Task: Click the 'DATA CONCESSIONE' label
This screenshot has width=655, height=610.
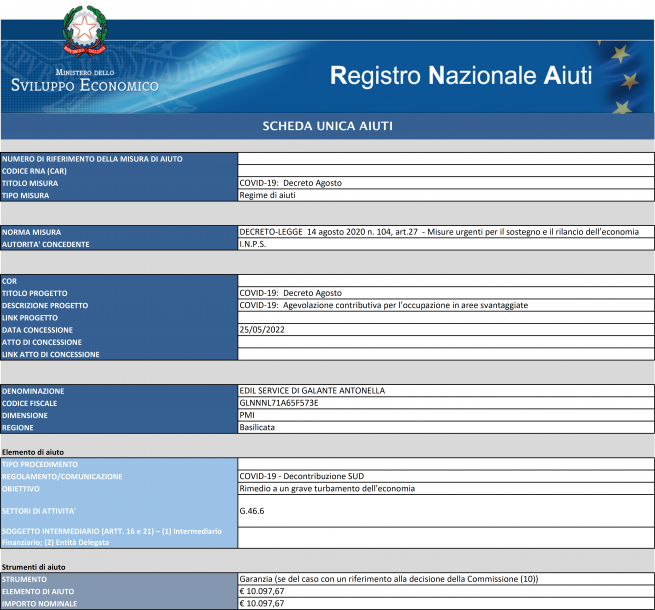Action: tap(37, 330)
